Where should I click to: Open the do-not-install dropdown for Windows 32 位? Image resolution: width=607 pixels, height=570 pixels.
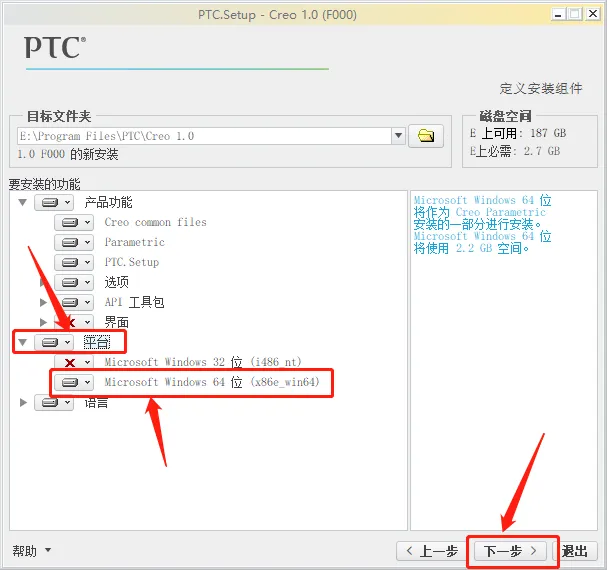[x=74, y=362]
